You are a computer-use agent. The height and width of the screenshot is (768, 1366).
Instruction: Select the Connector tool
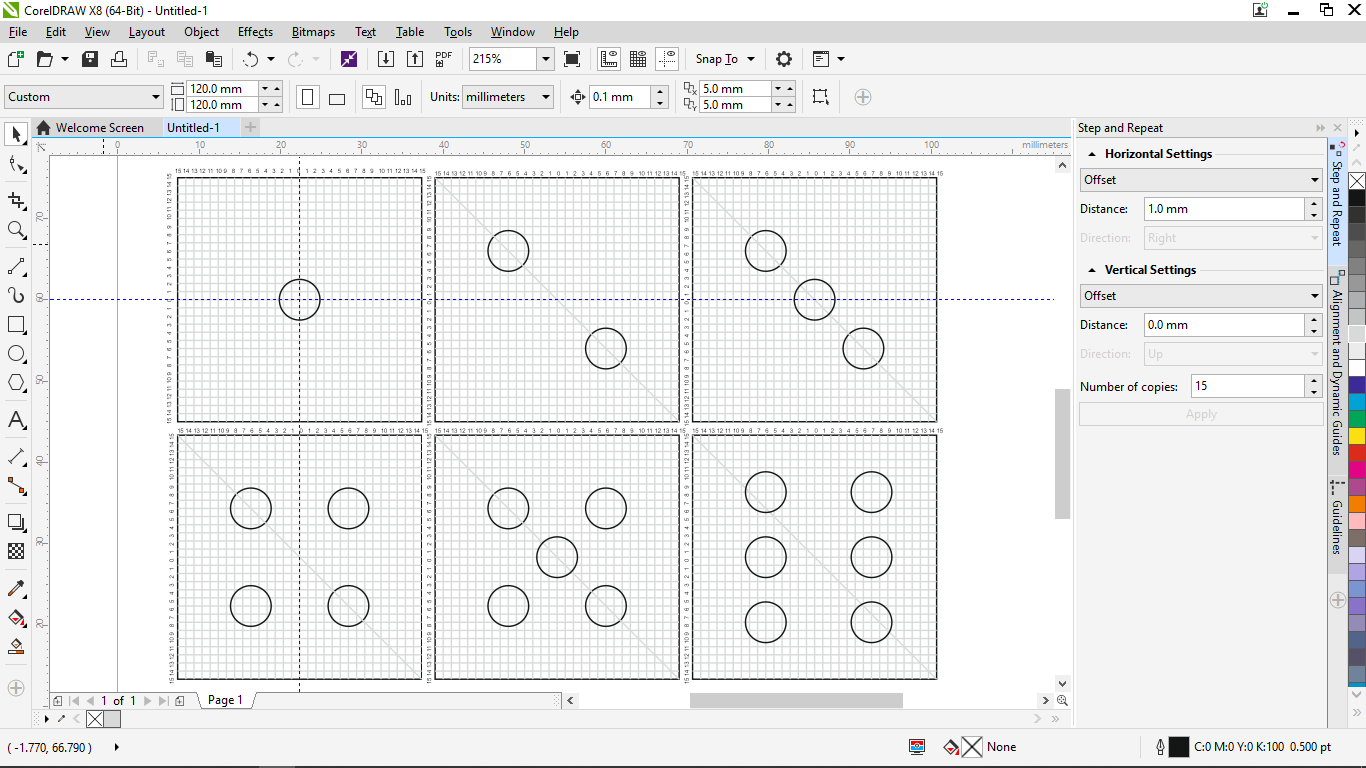[16, 486]
